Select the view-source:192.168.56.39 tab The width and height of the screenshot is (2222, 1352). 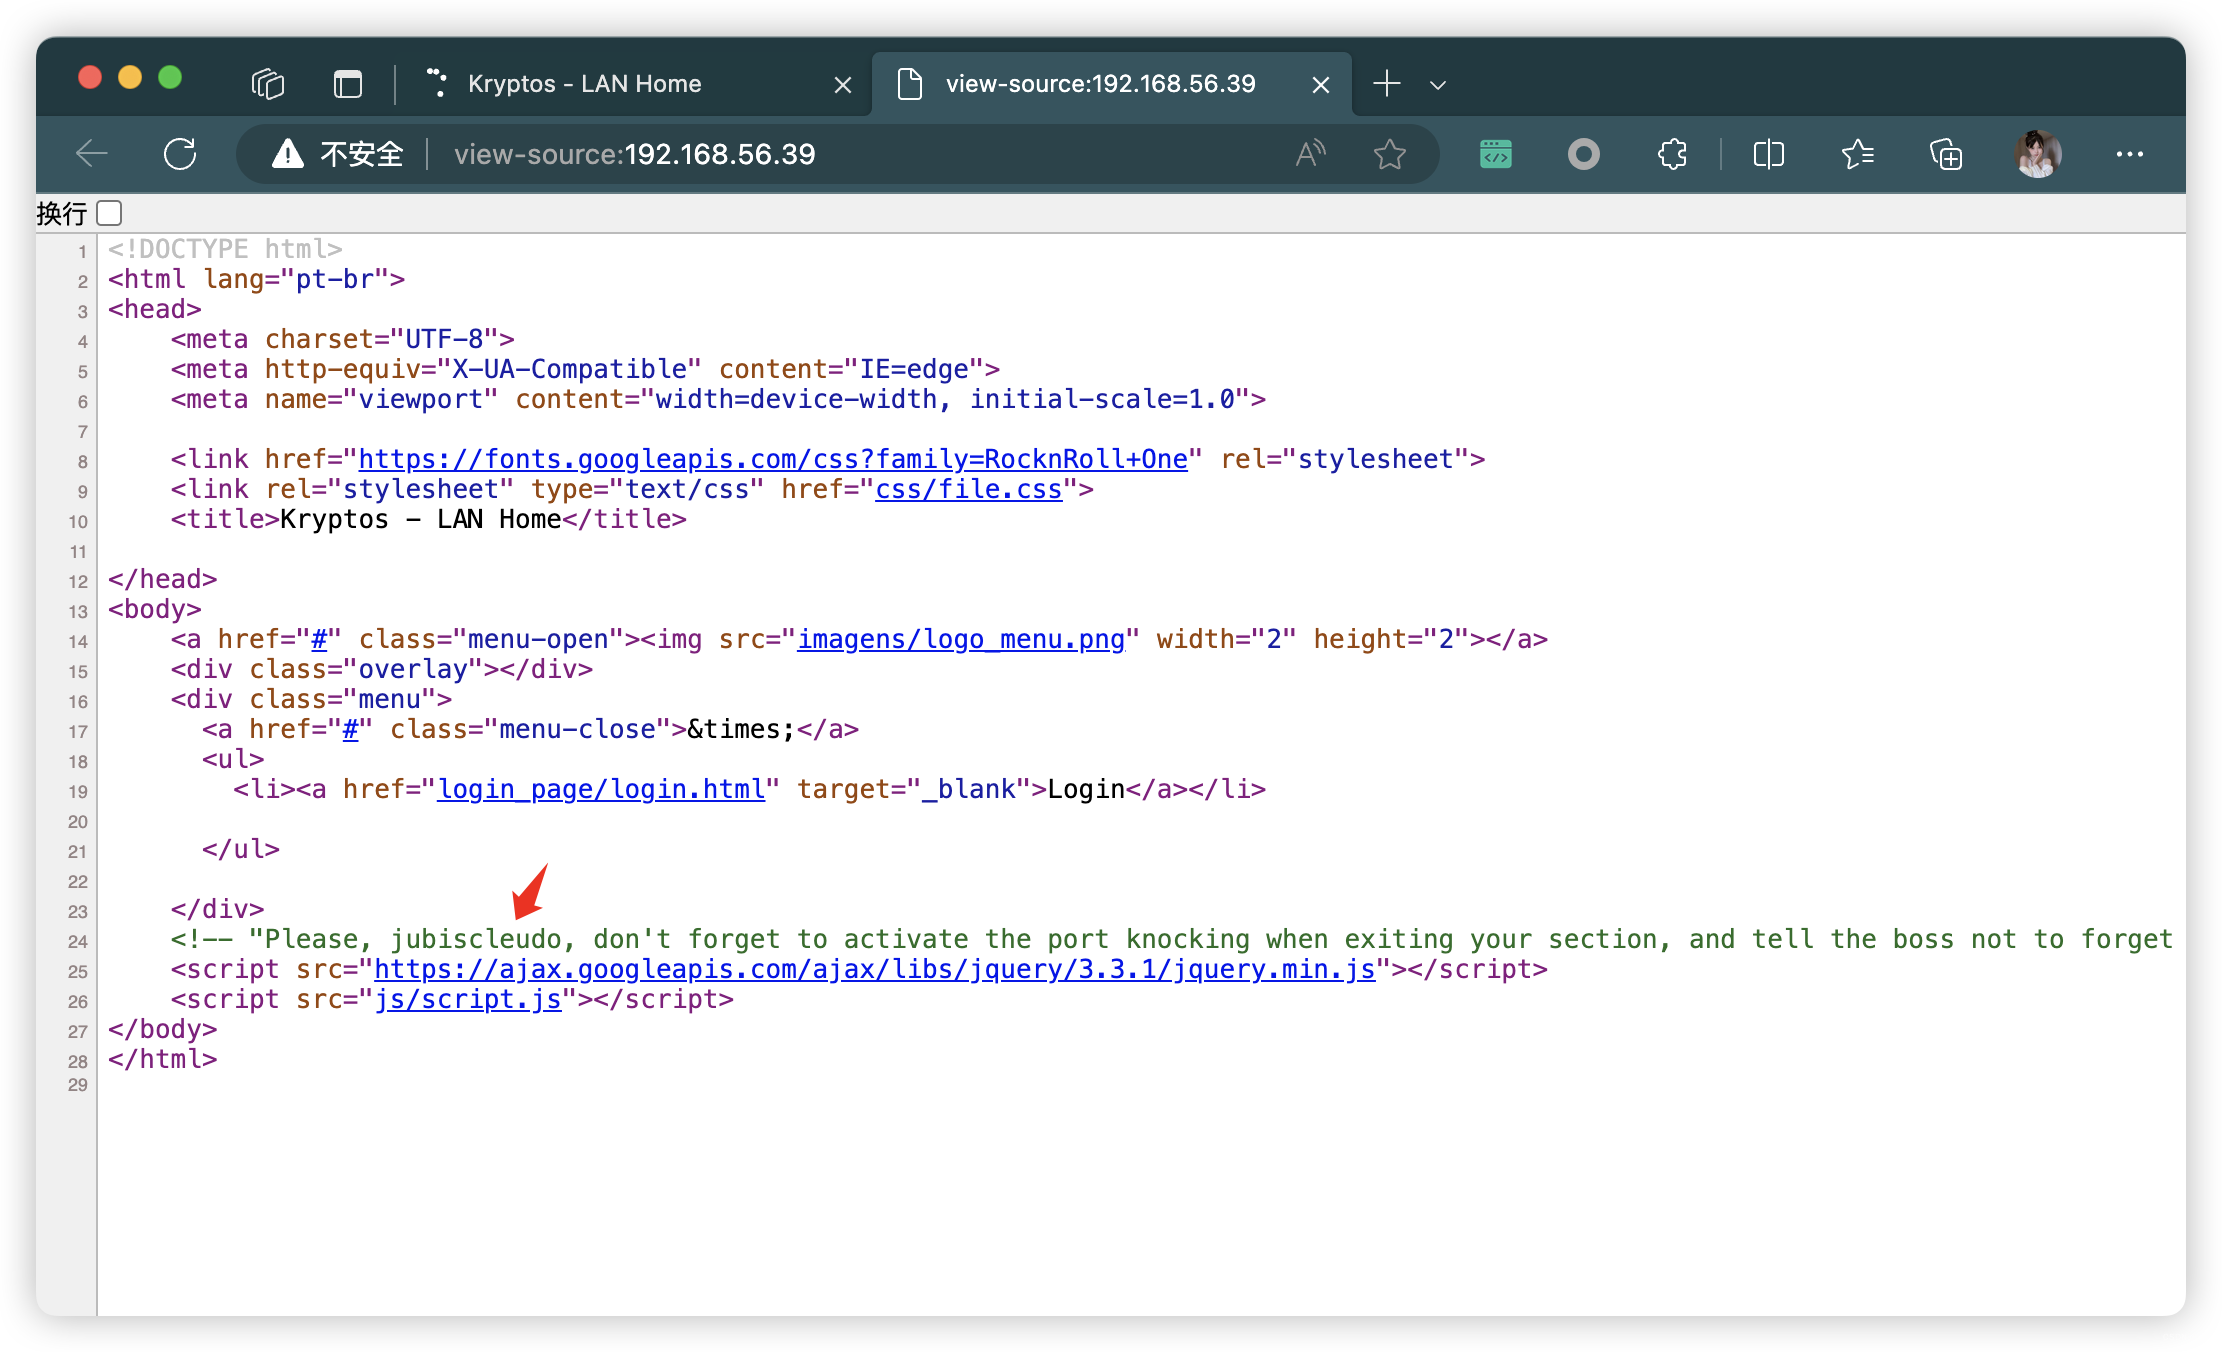(1110, 84)
